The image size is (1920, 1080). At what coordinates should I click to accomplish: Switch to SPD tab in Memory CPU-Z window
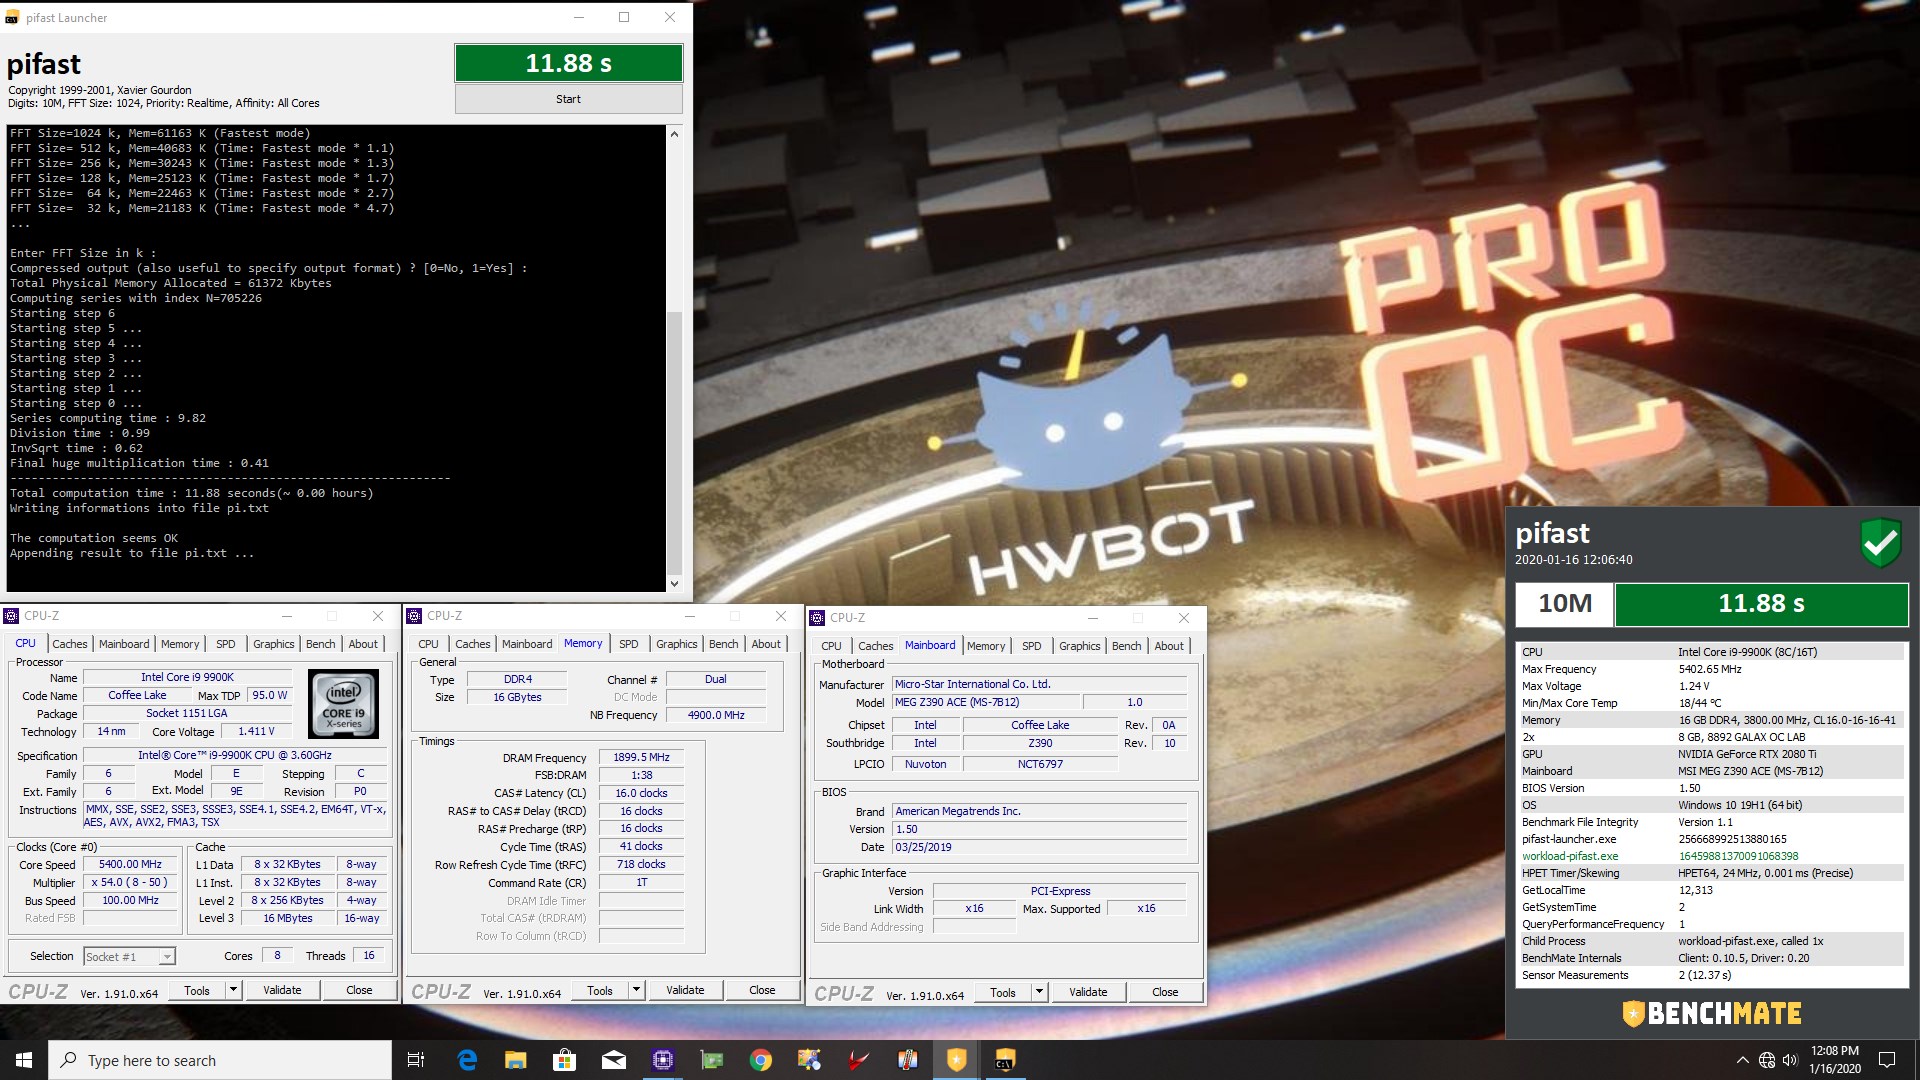click(628, 644)
